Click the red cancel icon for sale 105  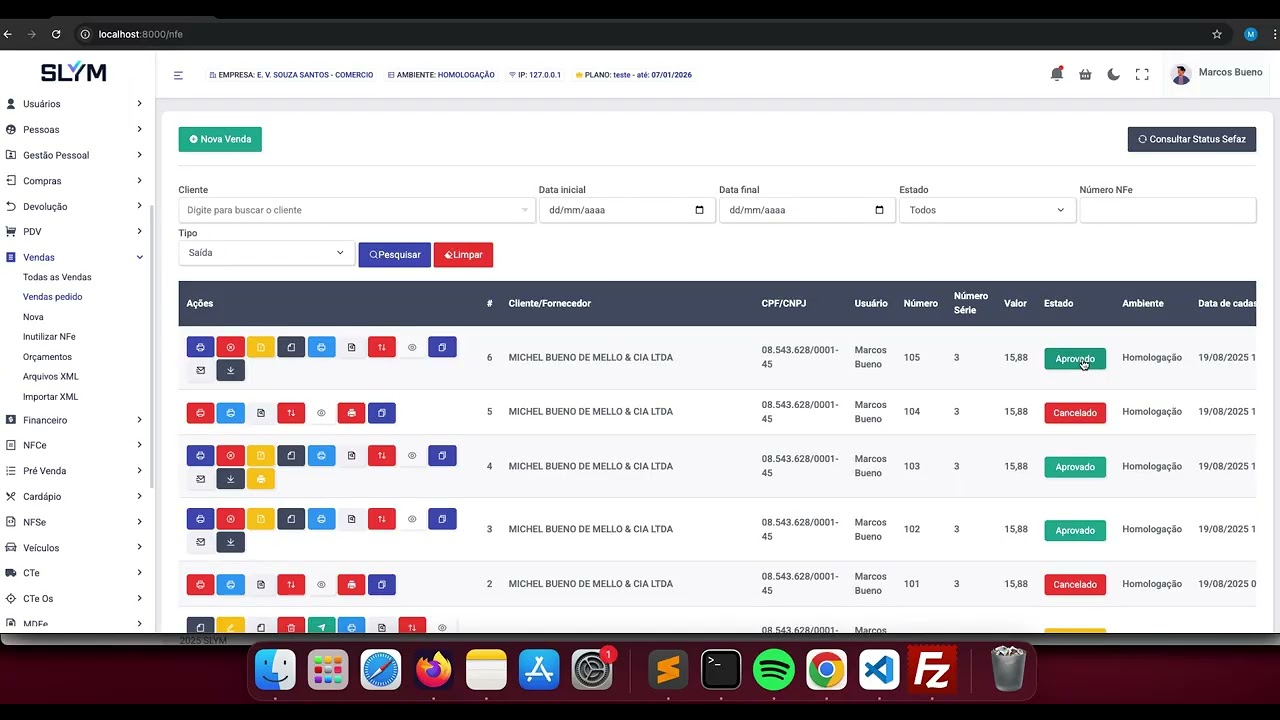pyautogui.click(x=230, y=347)
